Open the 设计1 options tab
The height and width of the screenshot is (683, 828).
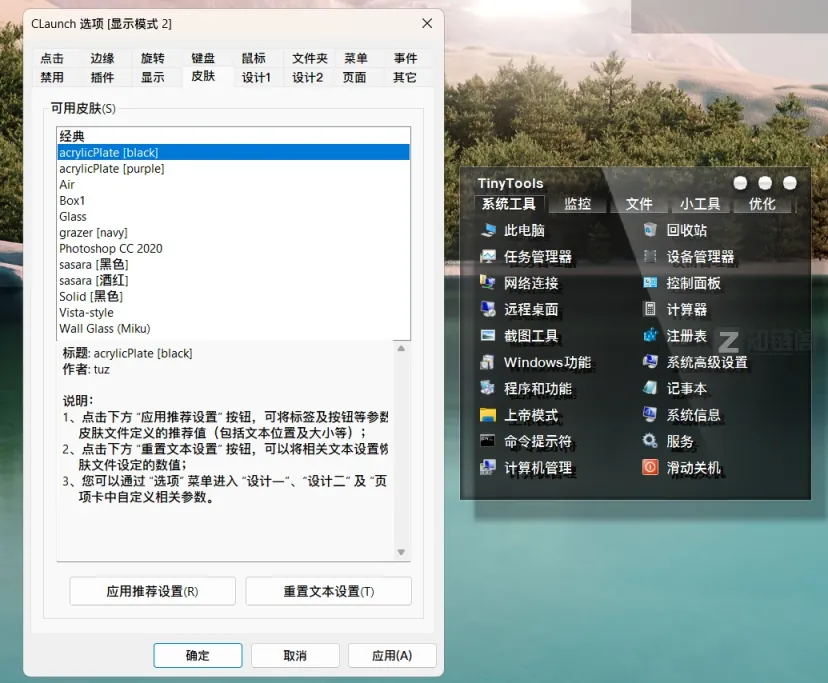[256, 77]
